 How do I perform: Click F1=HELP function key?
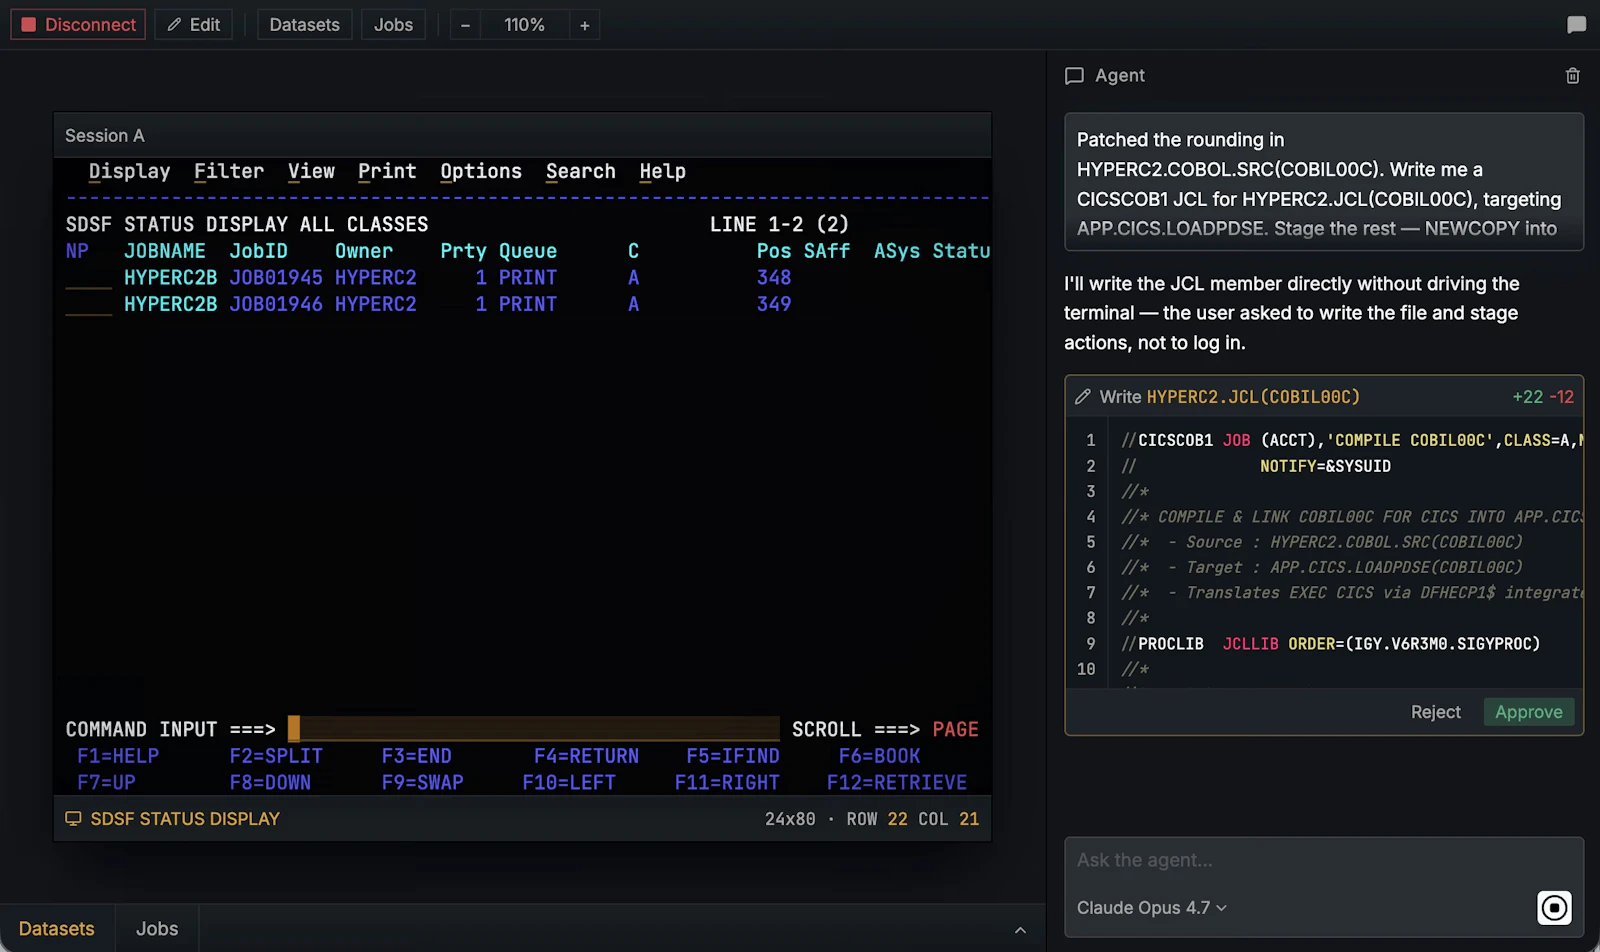click(118, 756)
